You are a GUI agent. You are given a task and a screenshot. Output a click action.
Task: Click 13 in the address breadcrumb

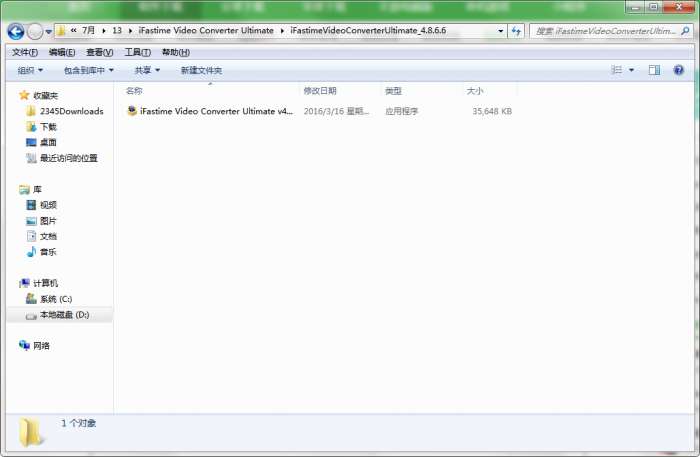click(117, 30)
